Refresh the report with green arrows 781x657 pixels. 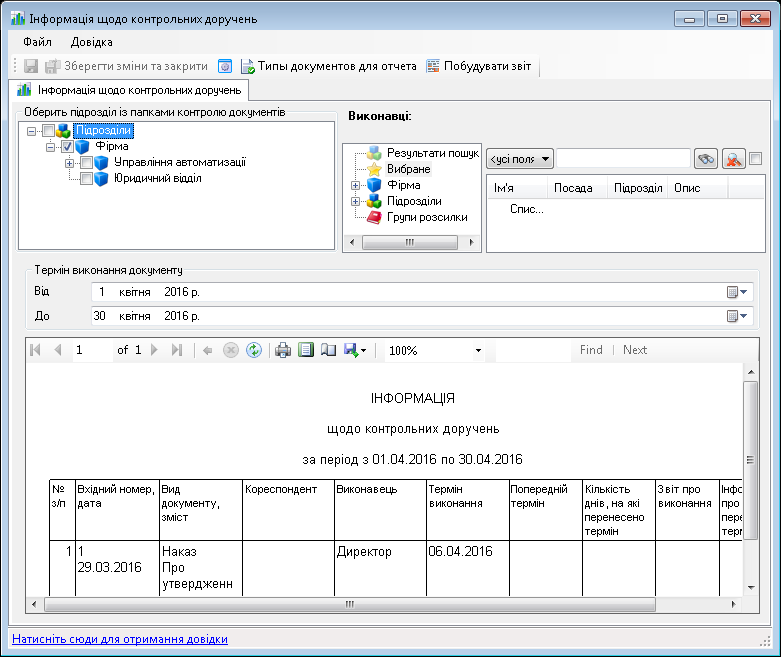(254, 350)
